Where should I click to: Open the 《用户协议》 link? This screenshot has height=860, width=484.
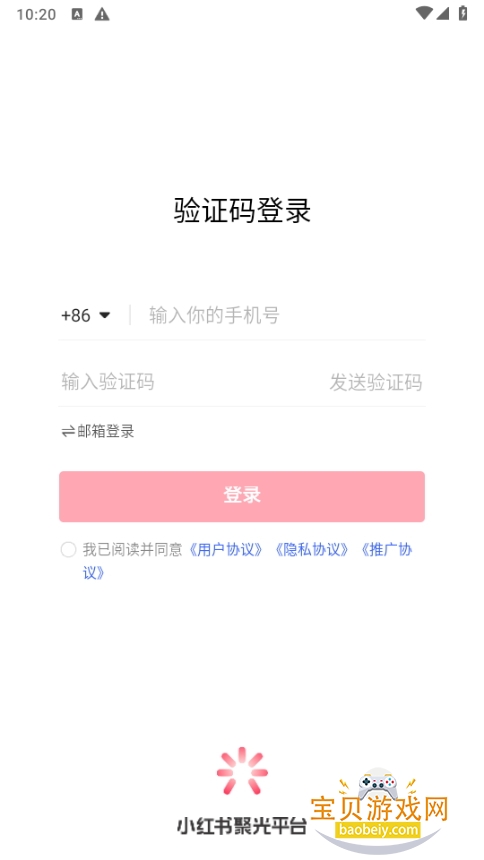(x=226, y=550)
